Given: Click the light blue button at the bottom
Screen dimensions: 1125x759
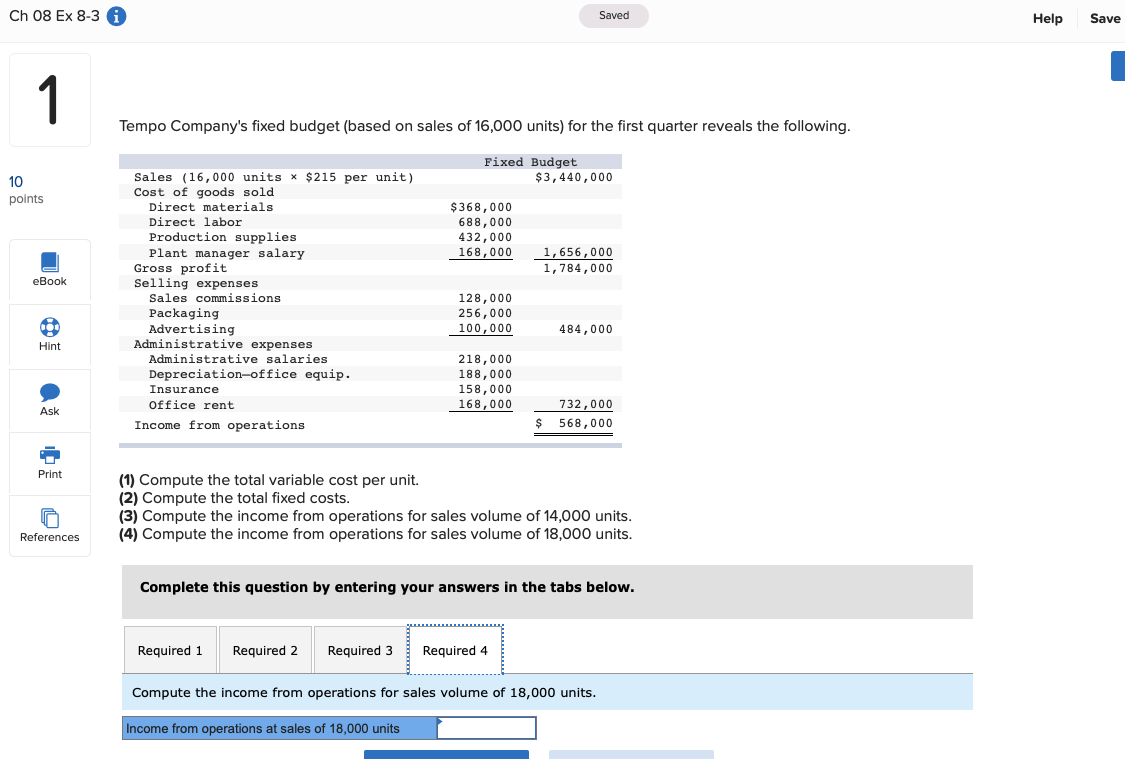Looking at the screenshot, I should (631, 755).
